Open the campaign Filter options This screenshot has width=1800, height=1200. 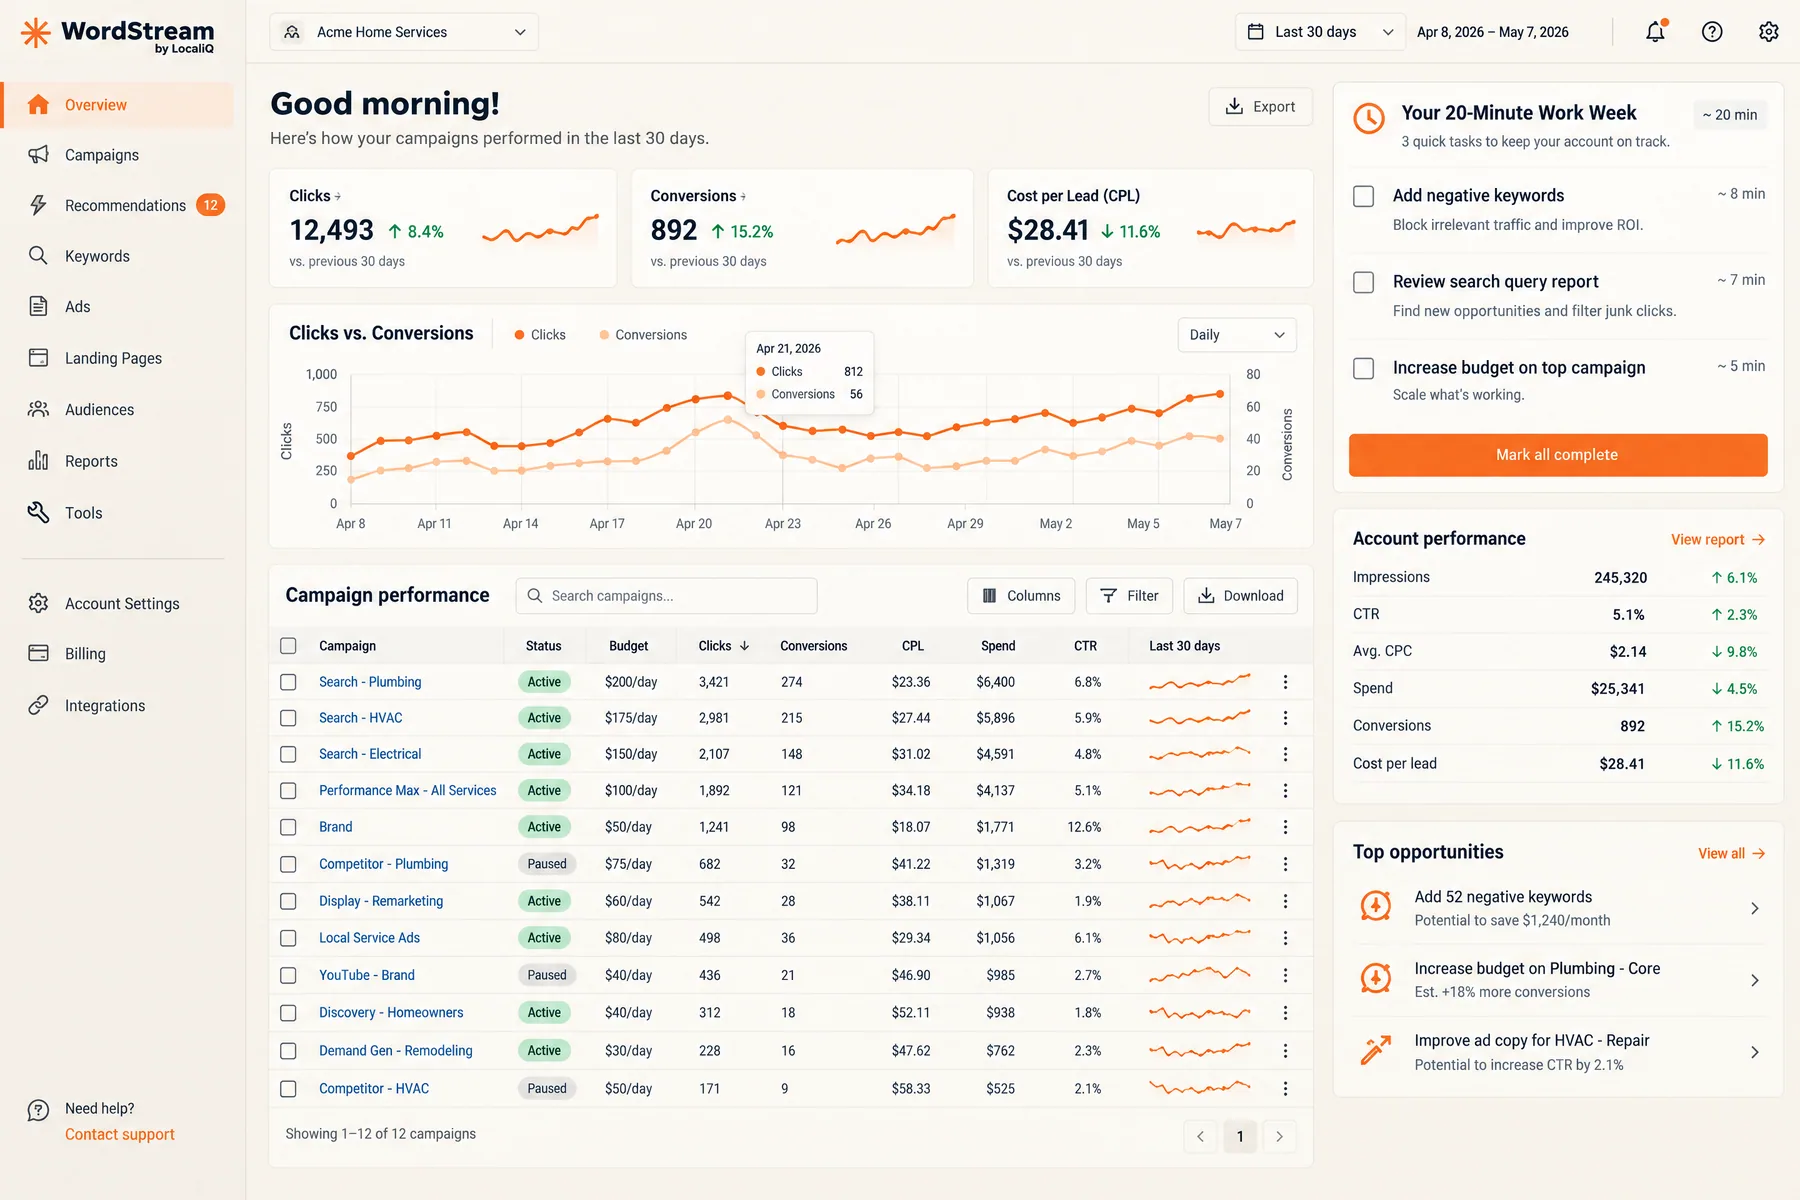click(1130, 596)
